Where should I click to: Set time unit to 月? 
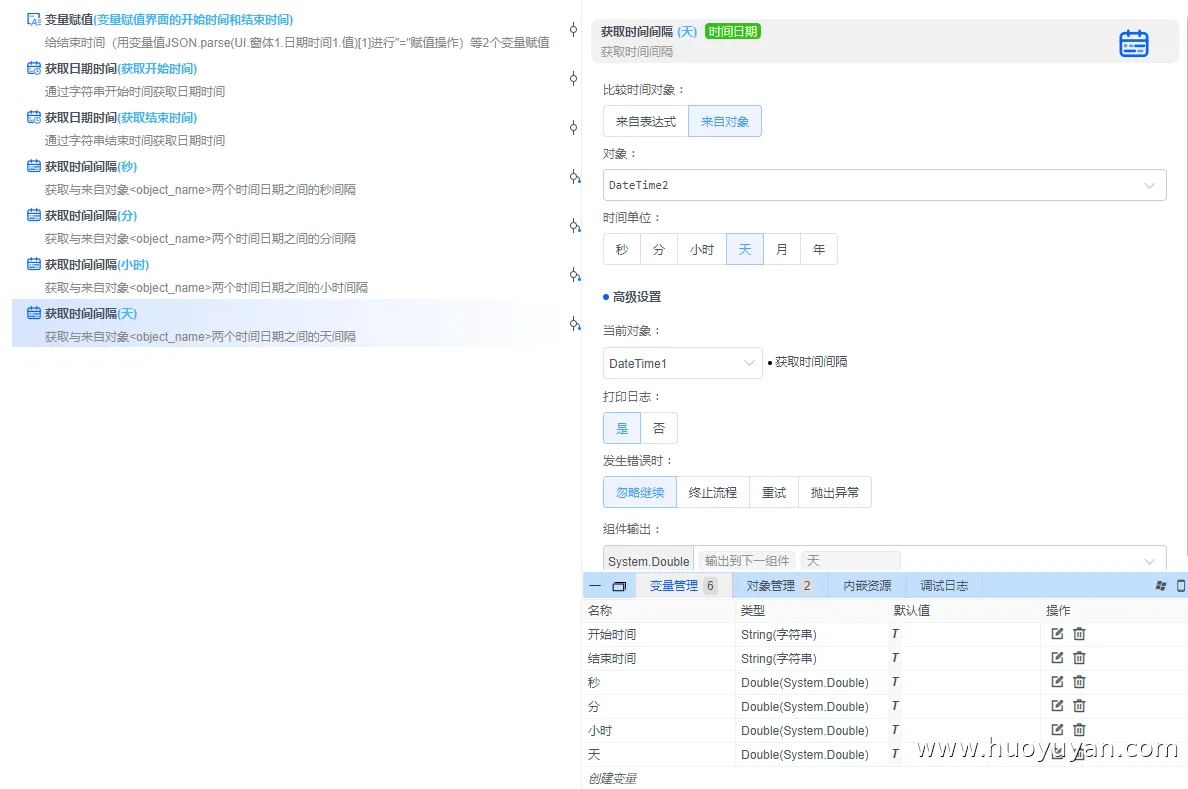[782, 249]
